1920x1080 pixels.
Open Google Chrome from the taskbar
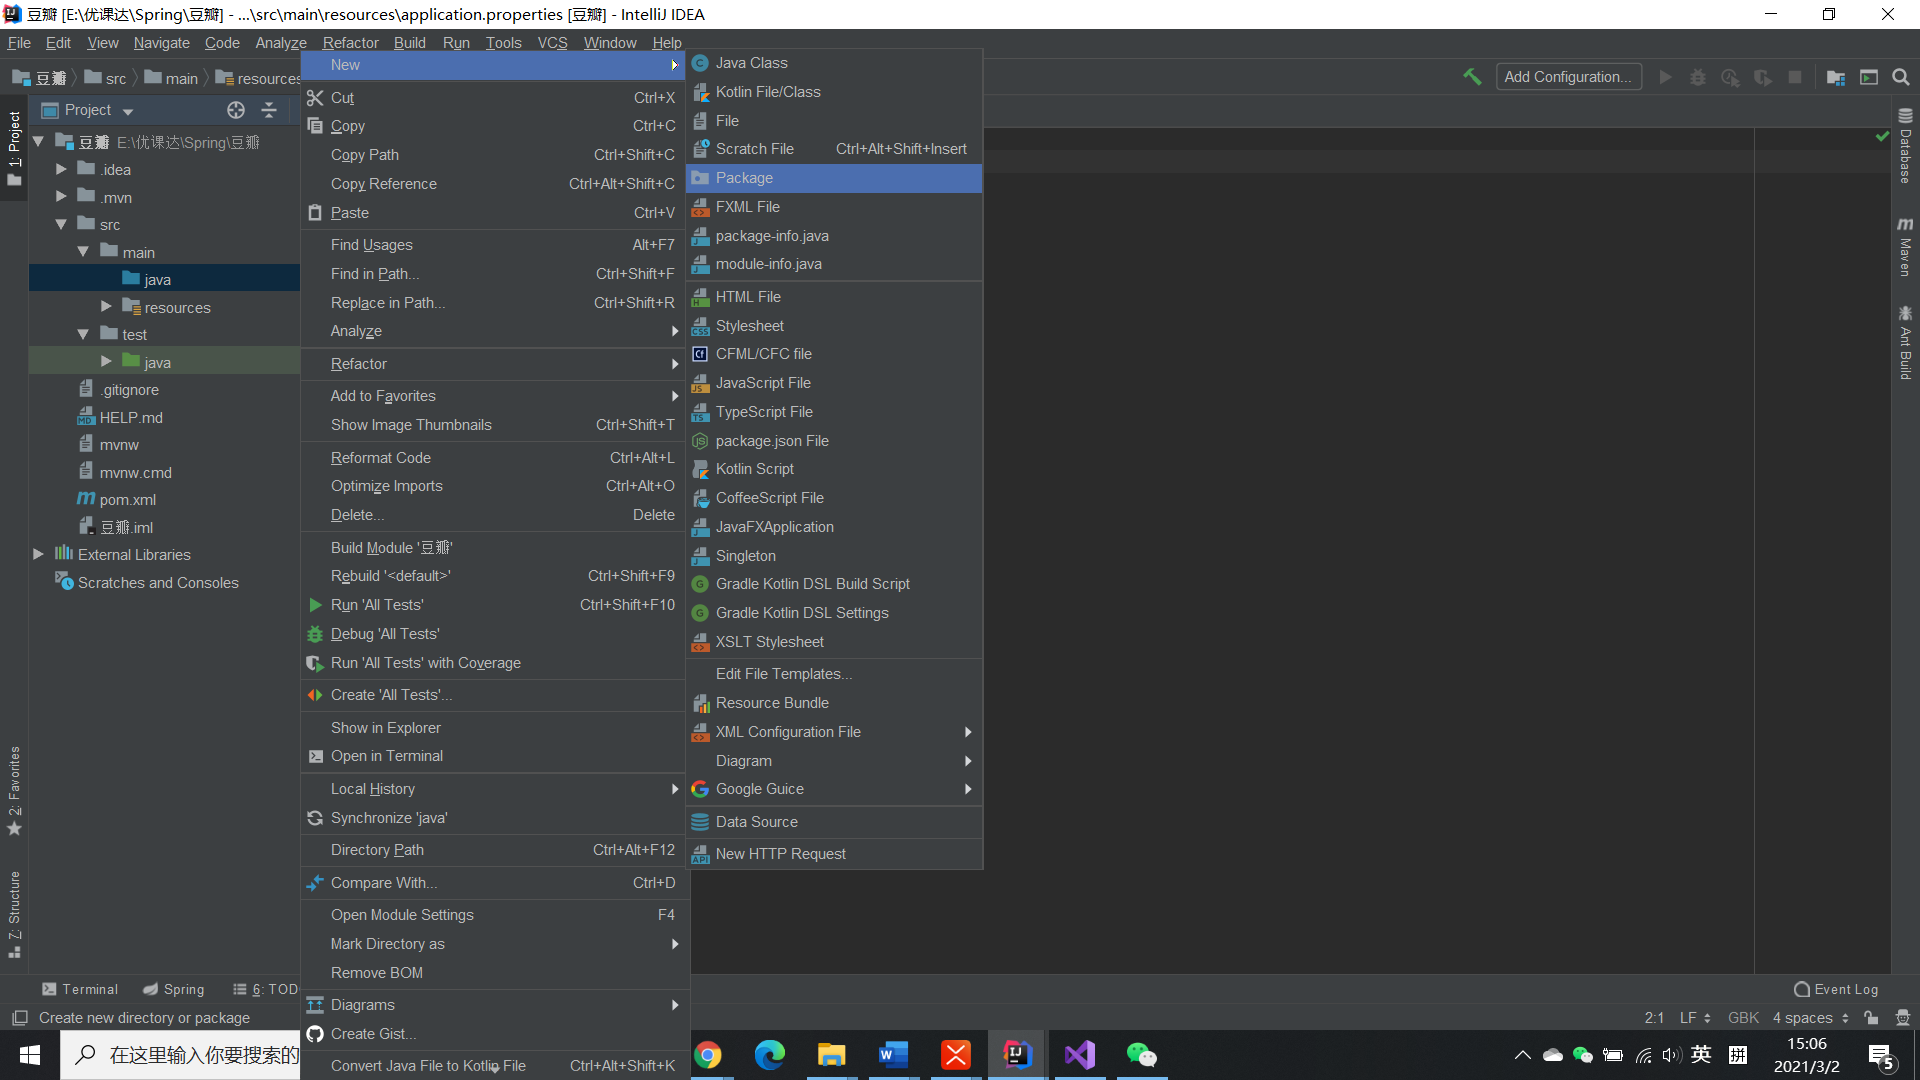707,1055
